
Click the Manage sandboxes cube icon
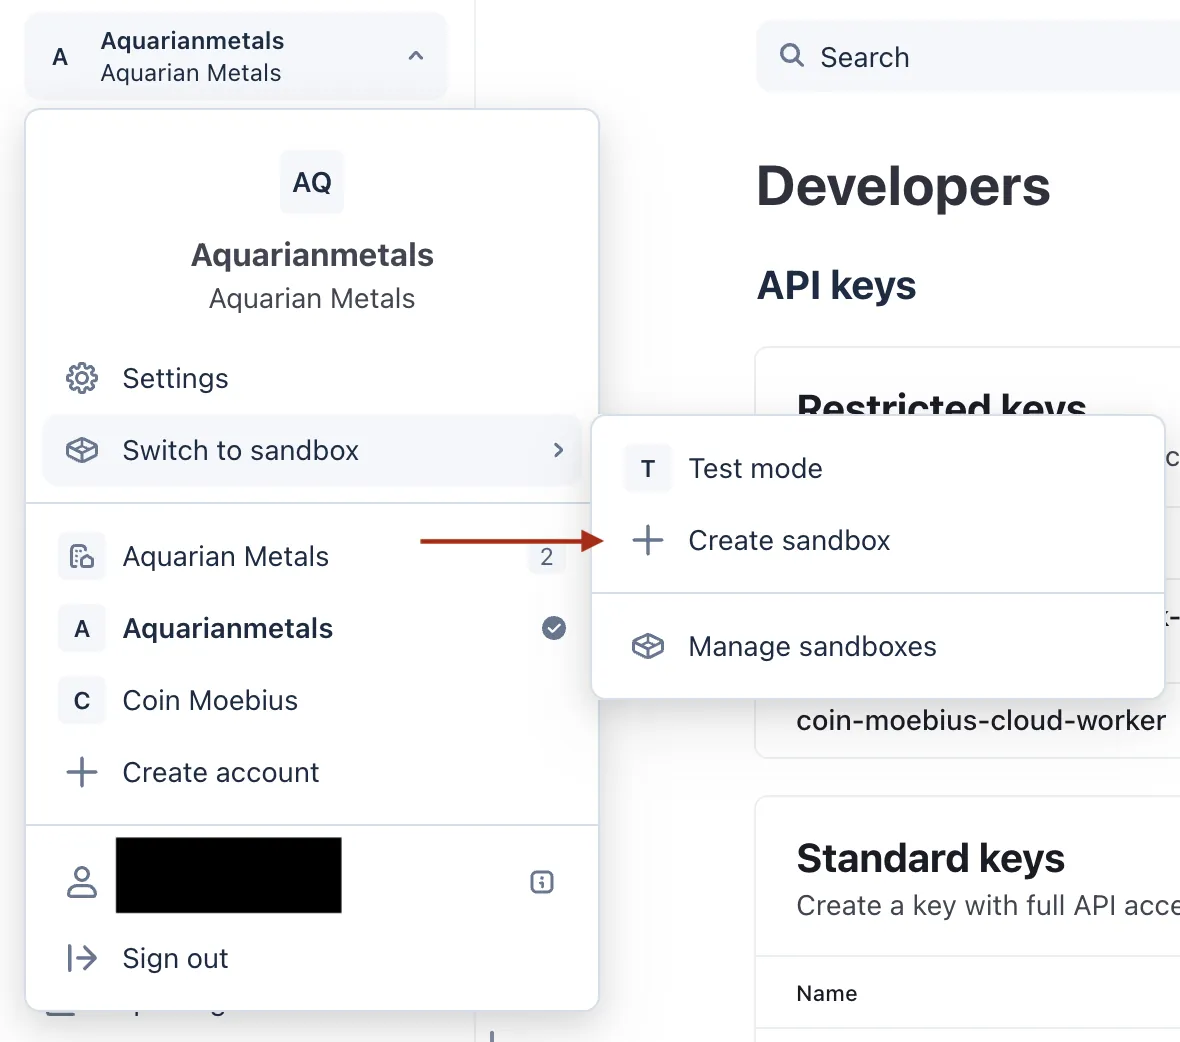tap(647, 646)
